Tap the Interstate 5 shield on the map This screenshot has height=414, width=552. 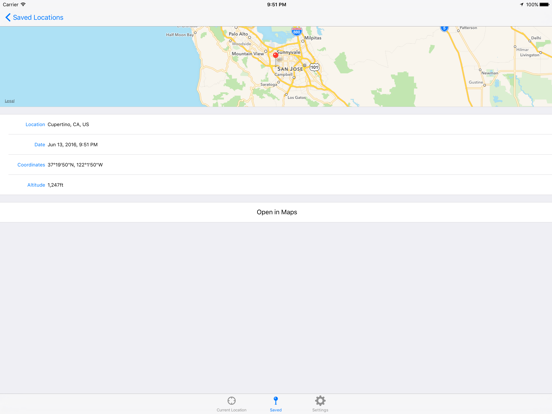coord(444,28)
